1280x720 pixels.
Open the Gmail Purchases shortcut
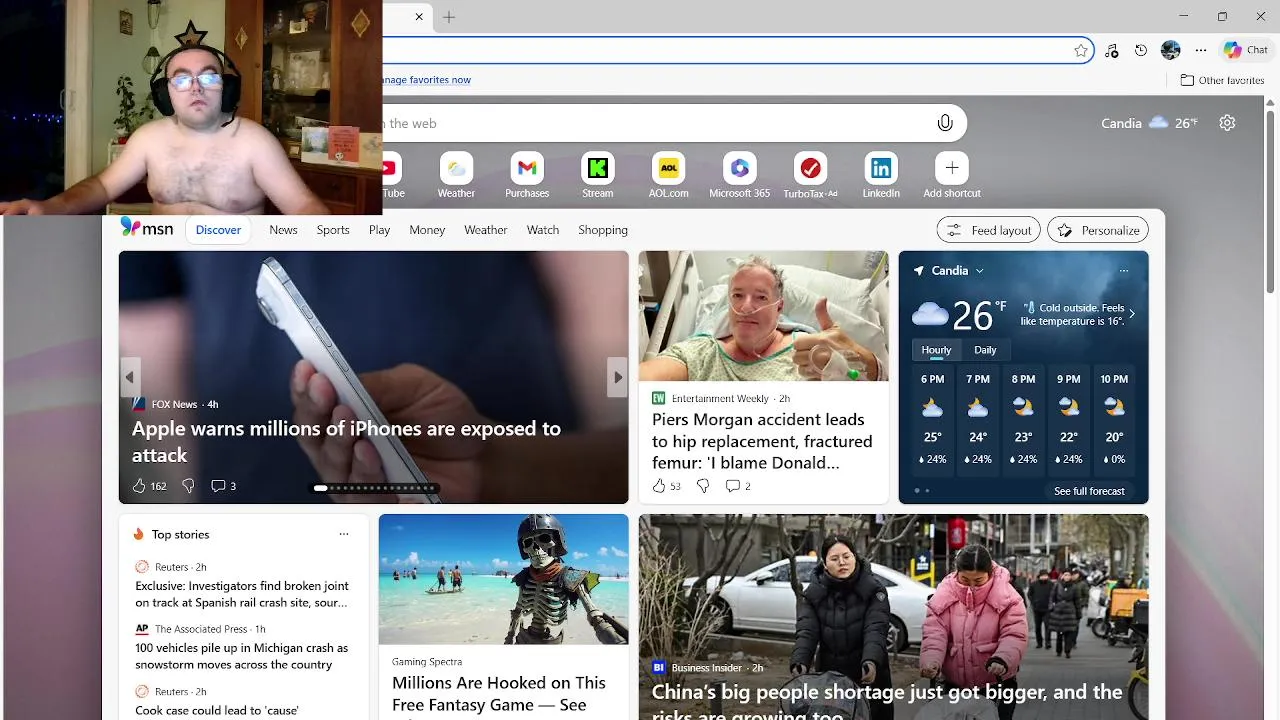click(527, 175)
